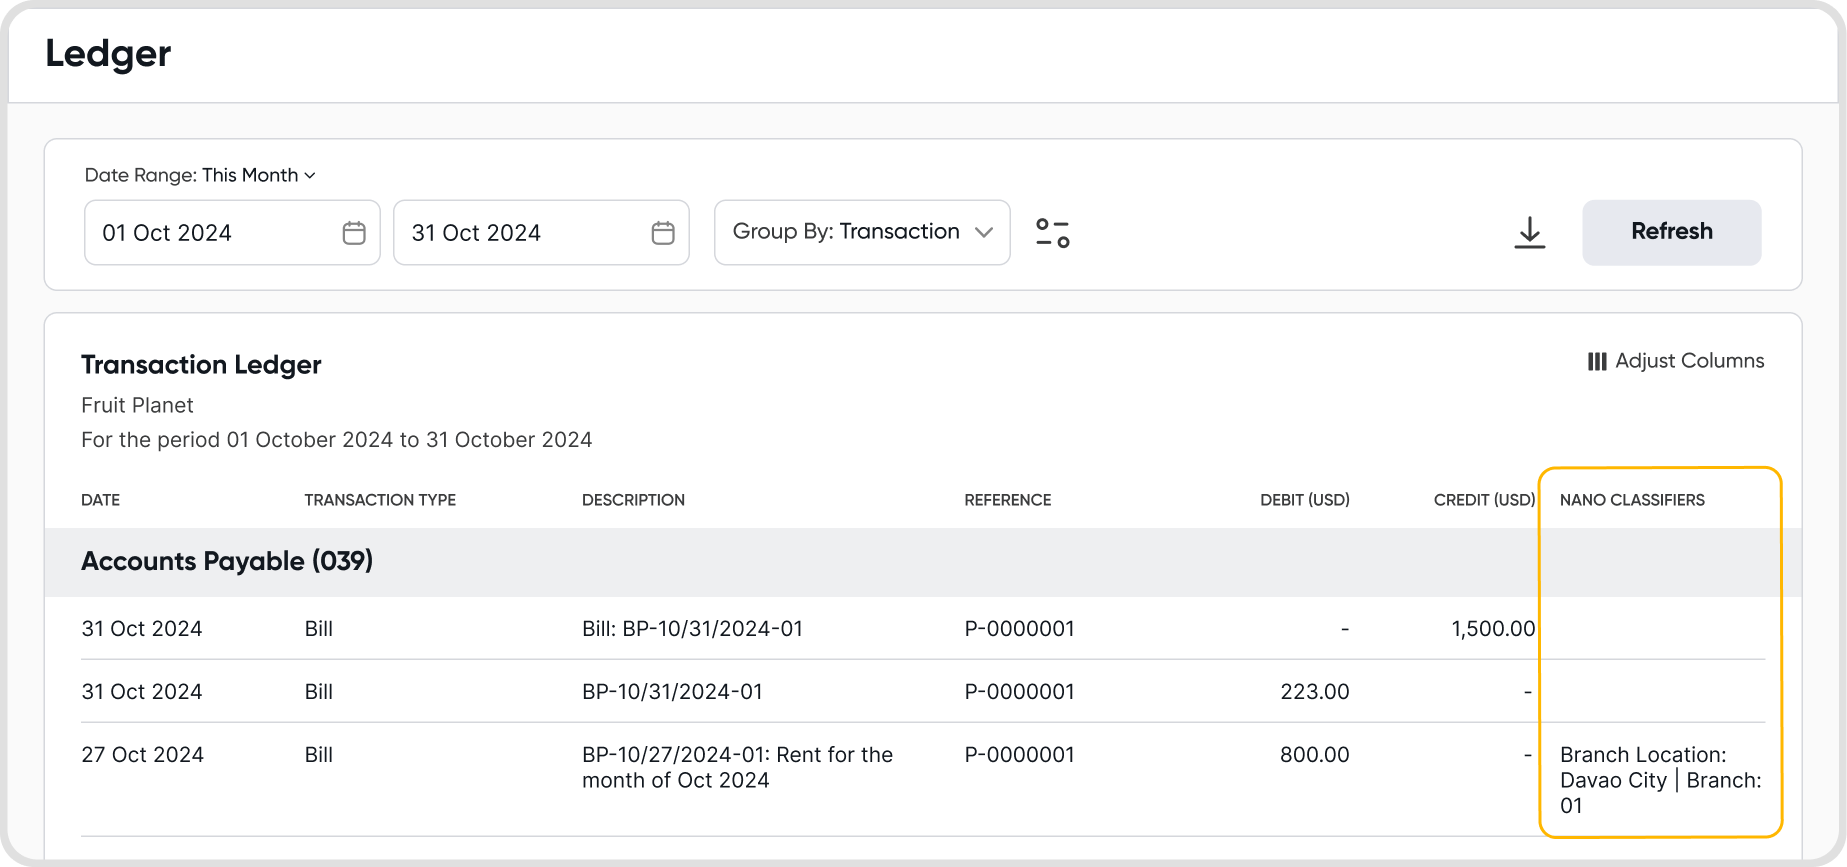Click the Group By dropdown chevron arrow

984,232
